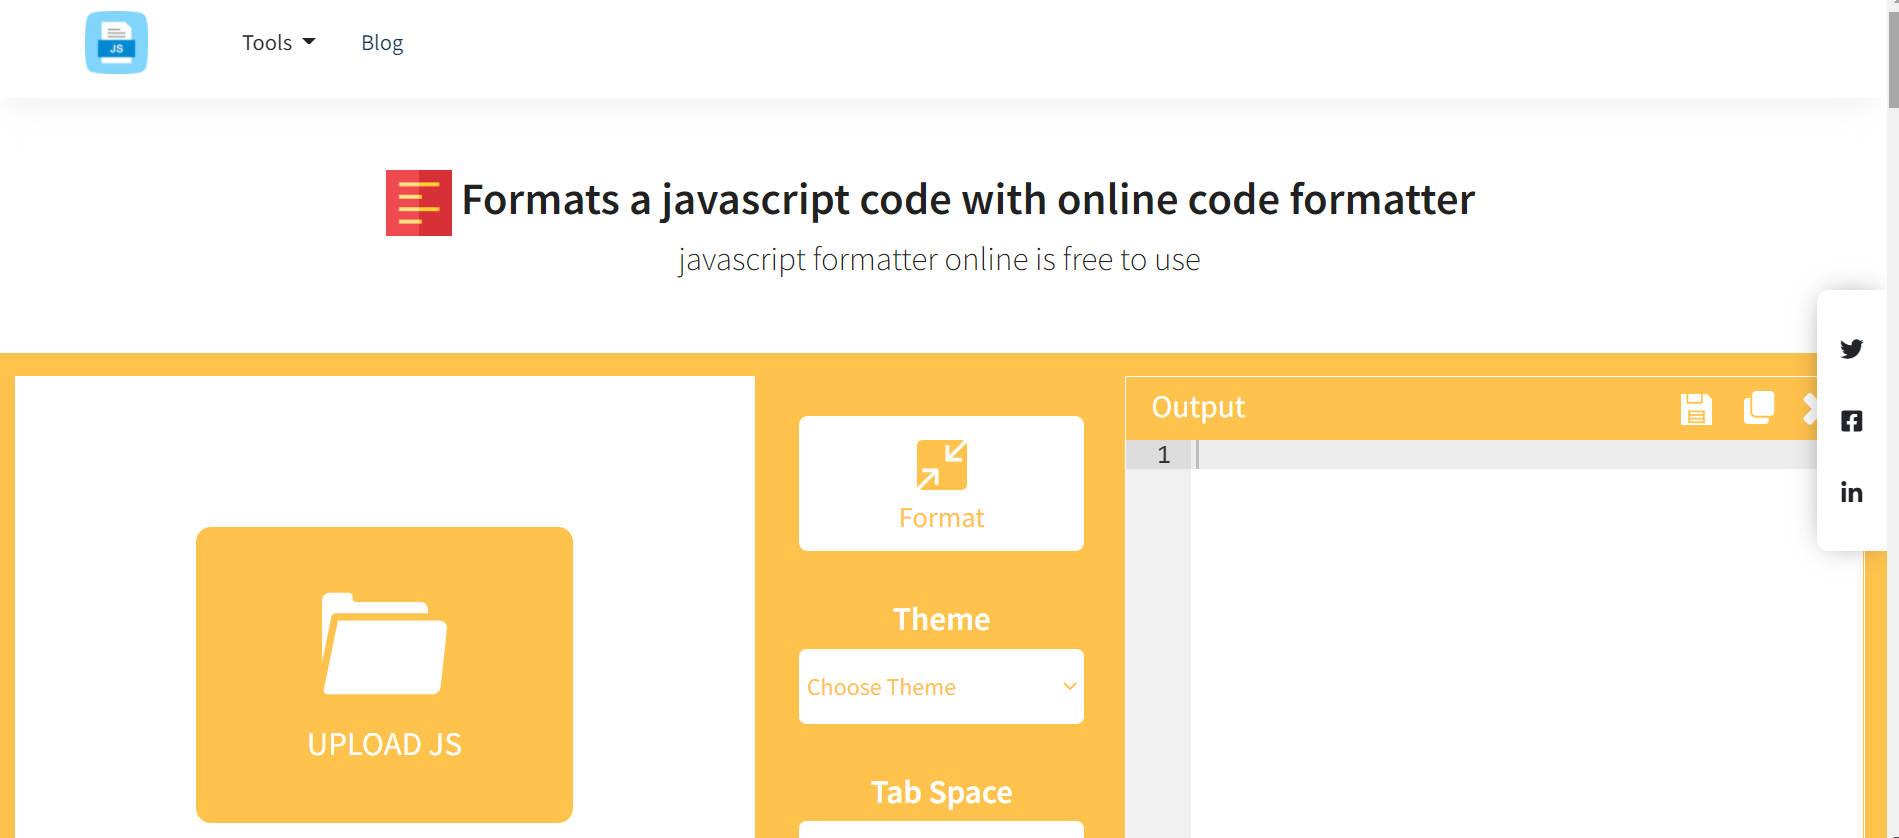Go to the Blog page
This screenshot has height=838, width=1899.
(382, 43)
